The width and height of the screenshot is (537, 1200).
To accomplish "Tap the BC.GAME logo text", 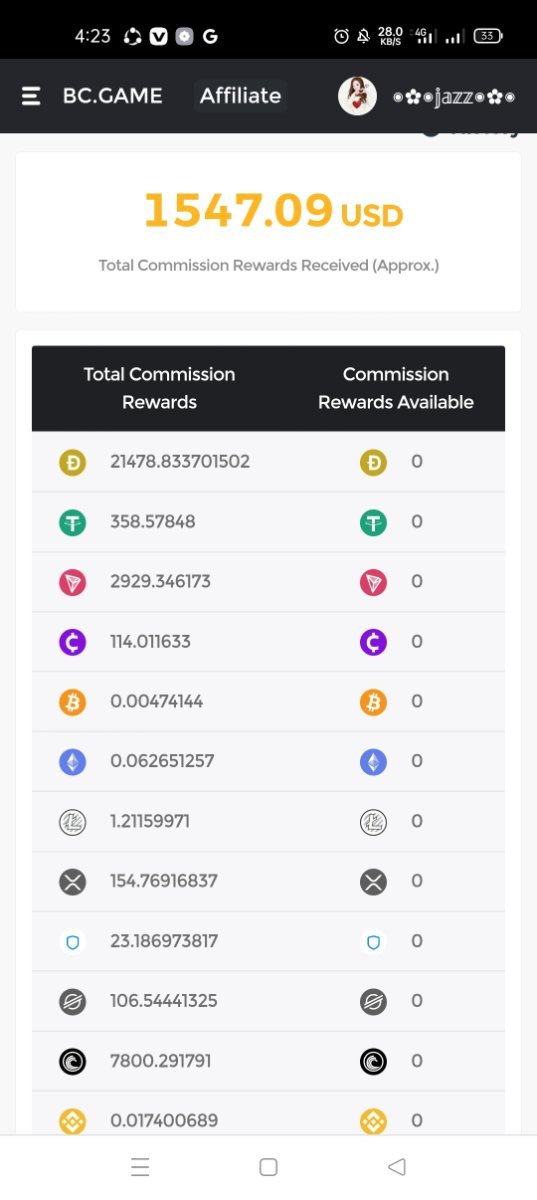I will click(x=112, y=96).
